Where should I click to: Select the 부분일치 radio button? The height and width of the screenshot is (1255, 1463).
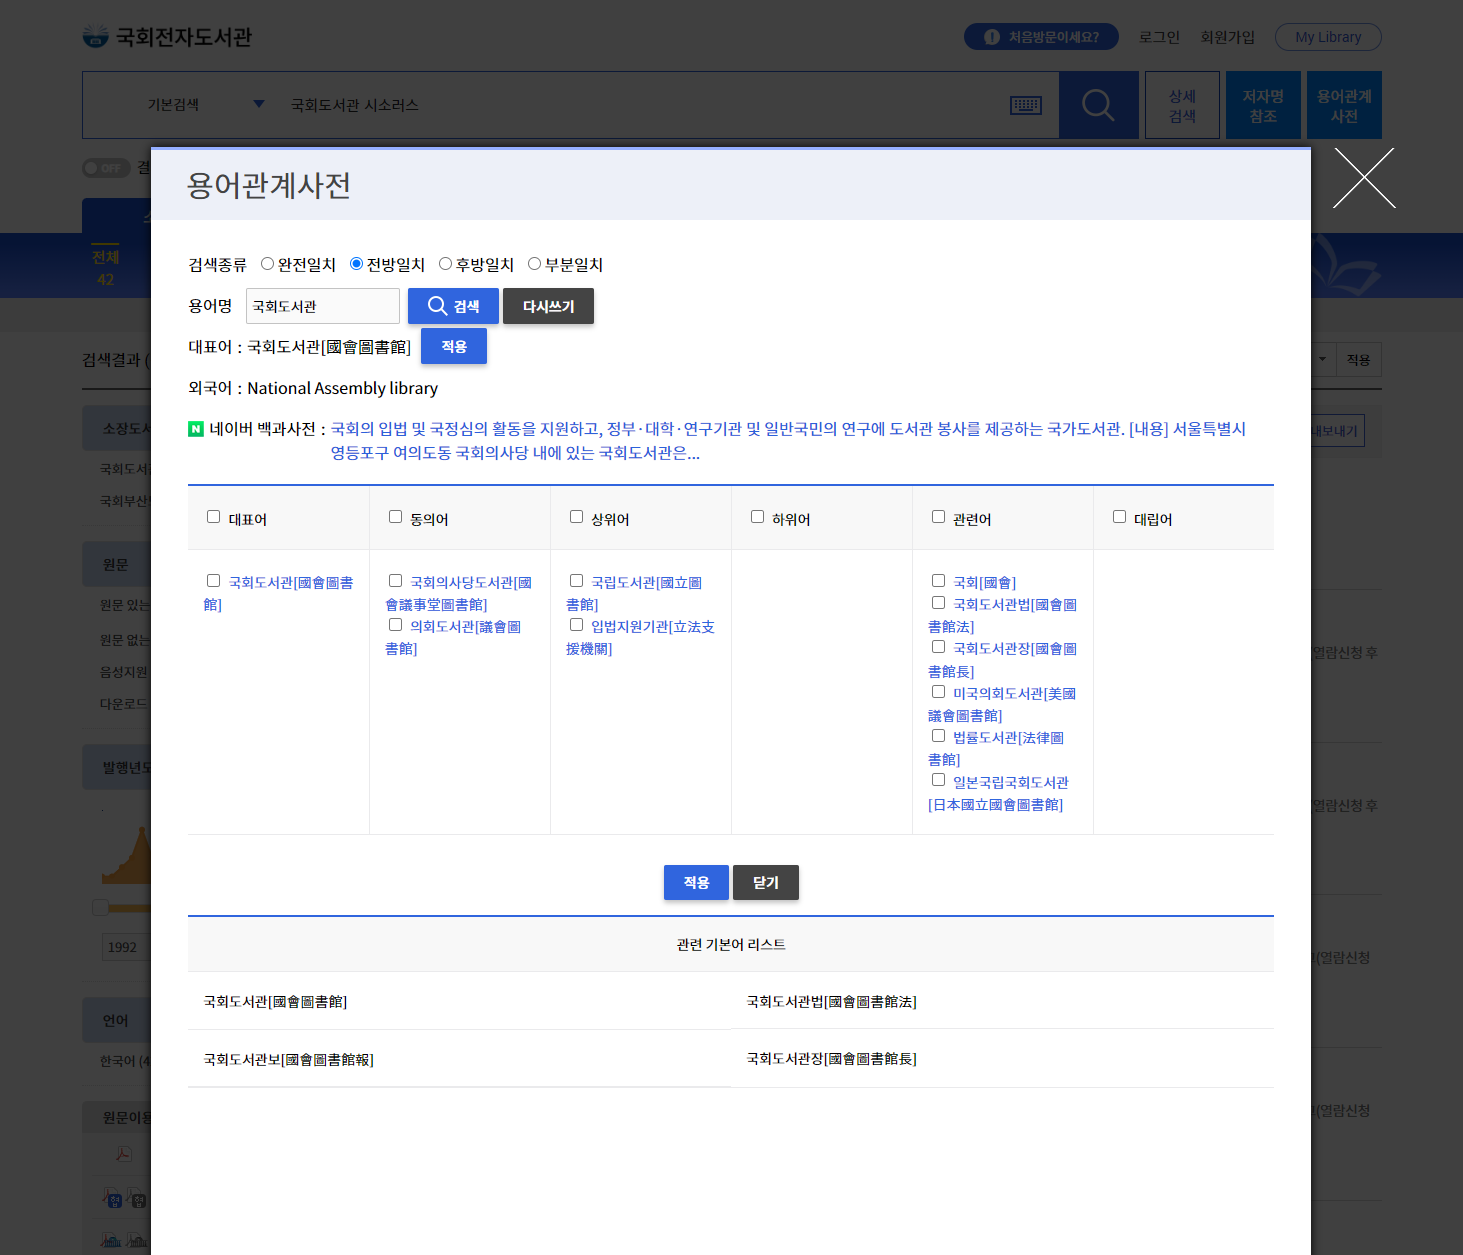coord(534,264)
